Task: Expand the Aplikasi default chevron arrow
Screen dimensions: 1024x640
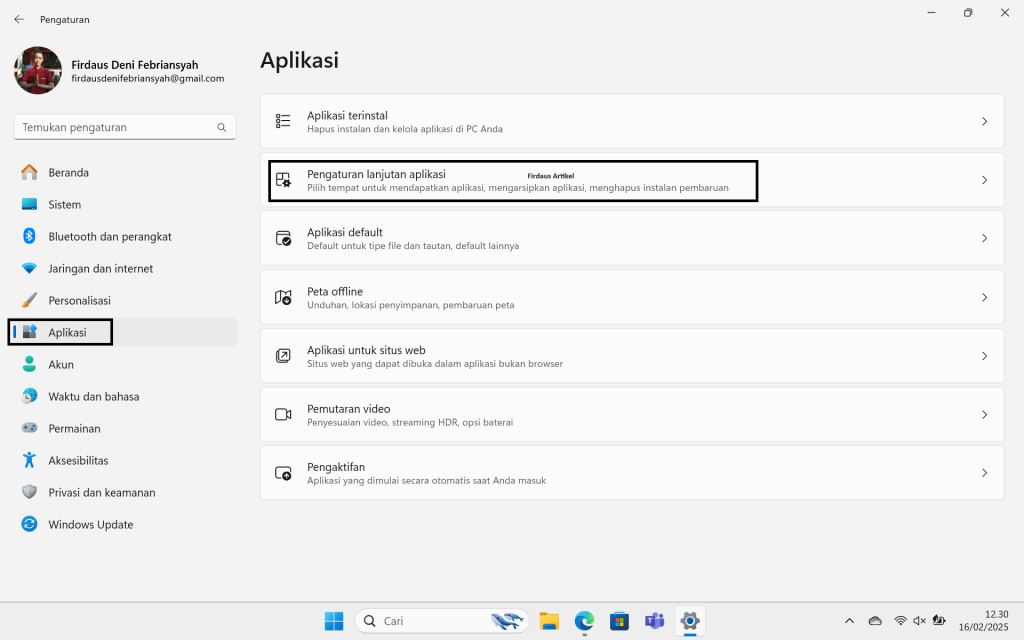Action: coord(984,238)
